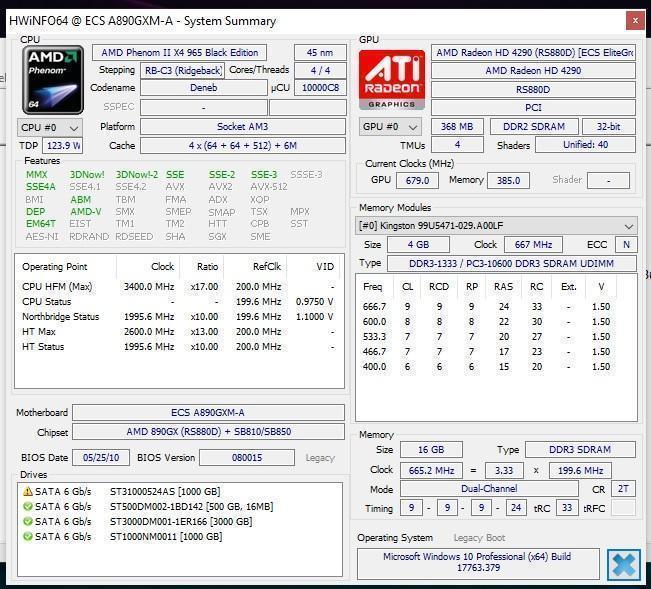651x589 pixels.
Task: Click the DDR2 SDRAM video memory type field
Action: [x=534, y=127]
